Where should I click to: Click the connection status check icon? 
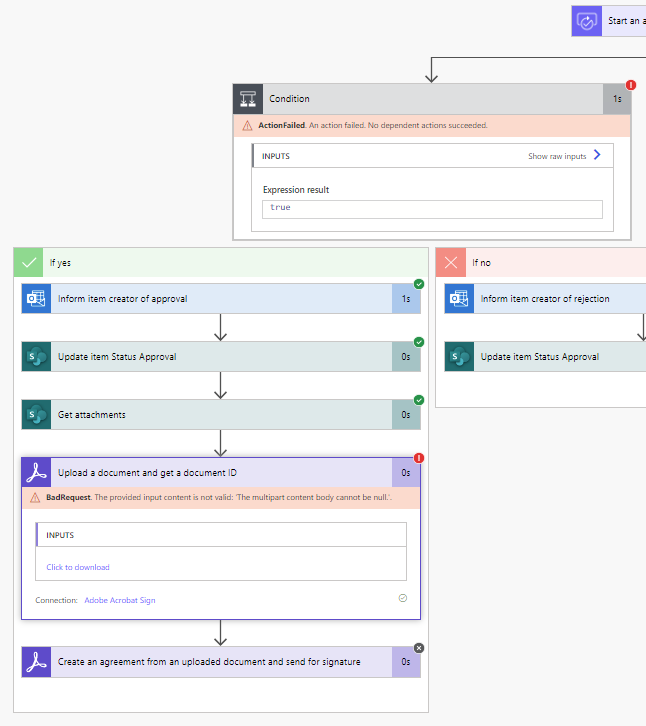(x=402, y=598)
